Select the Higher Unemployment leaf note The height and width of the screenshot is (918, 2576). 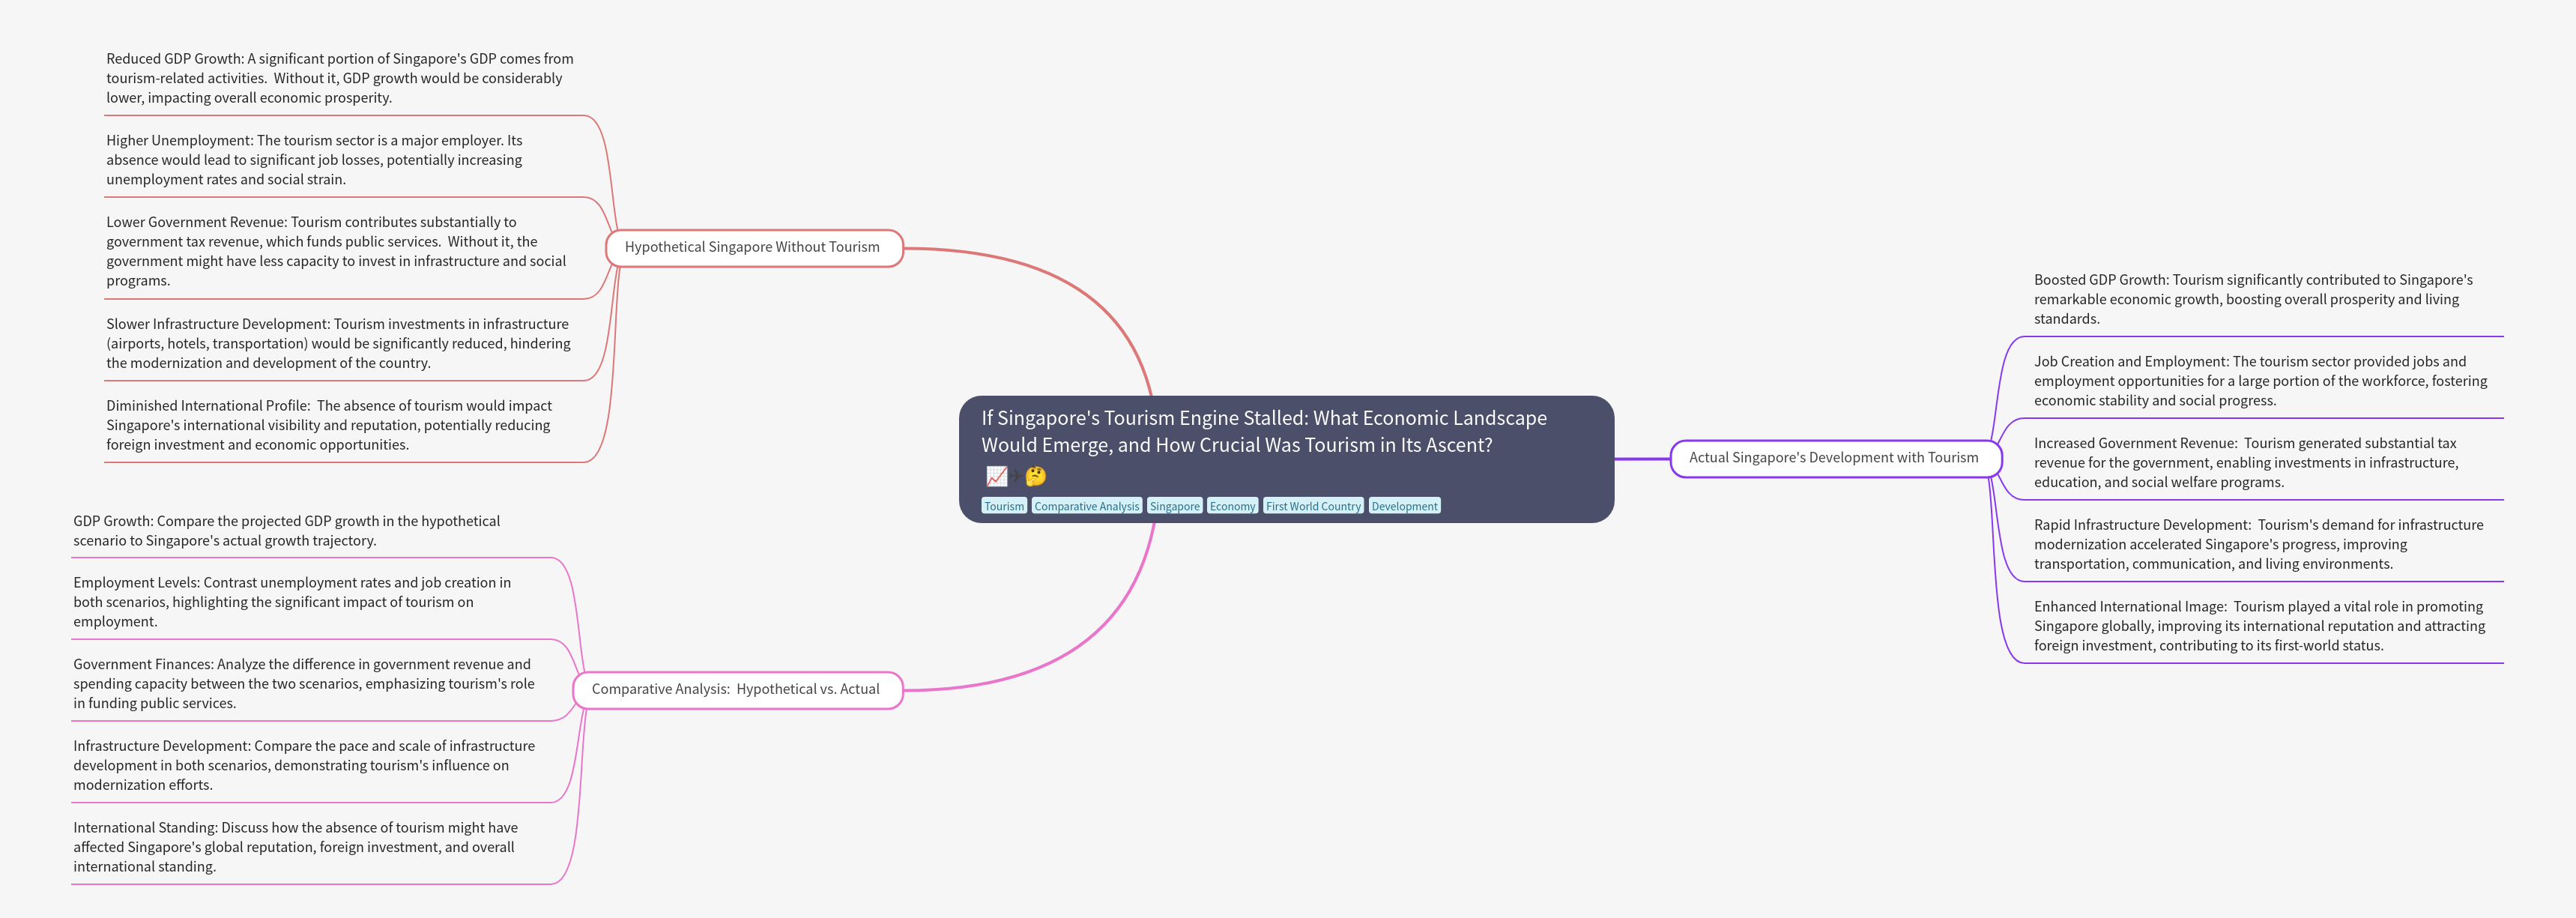(314, 160)
